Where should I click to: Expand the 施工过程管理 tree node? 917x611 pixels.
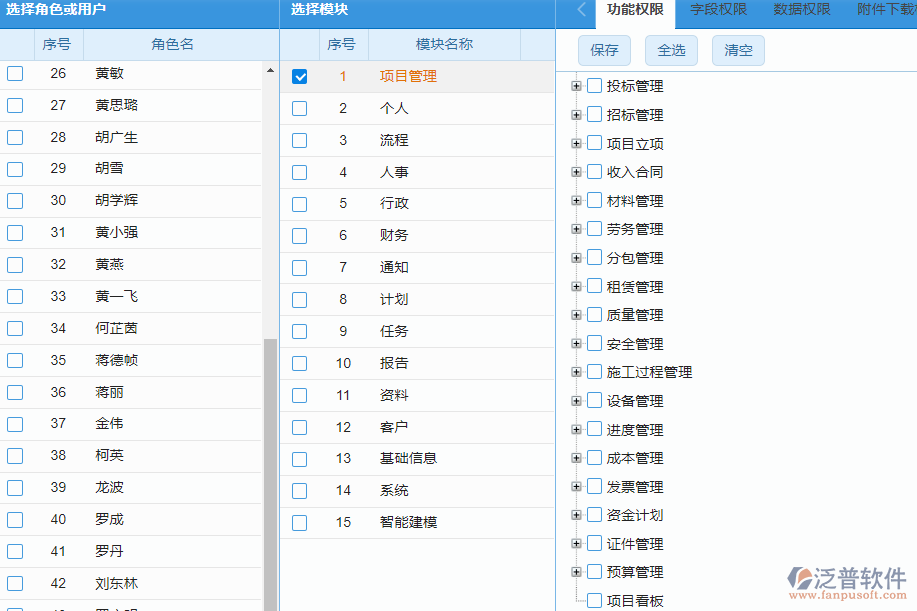(576, 372)
